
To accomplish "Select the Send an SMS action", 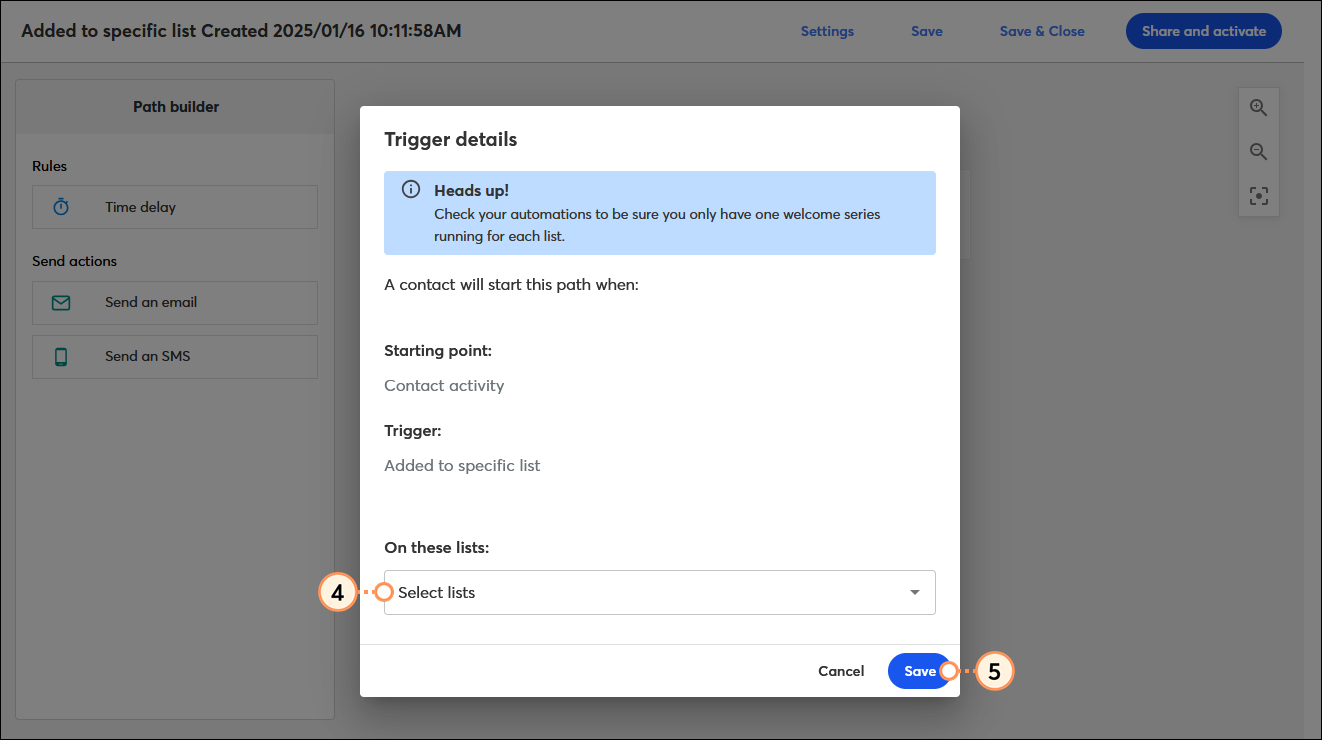I will coord(175,356).
